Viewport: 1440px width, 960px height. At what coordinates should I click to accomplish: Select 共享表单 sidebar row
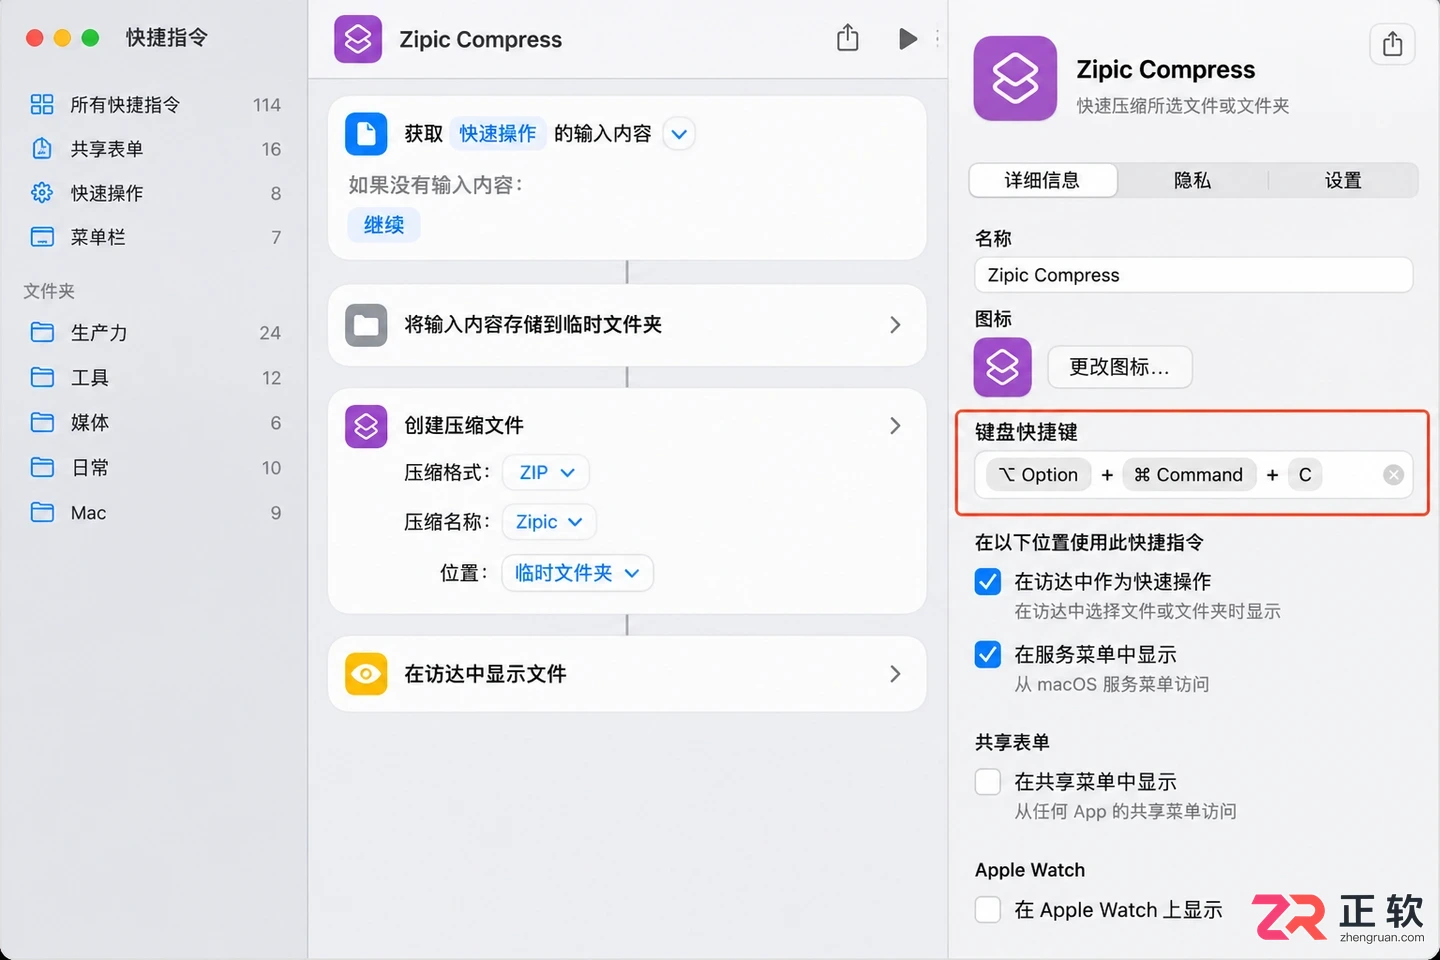pos(155,148)
